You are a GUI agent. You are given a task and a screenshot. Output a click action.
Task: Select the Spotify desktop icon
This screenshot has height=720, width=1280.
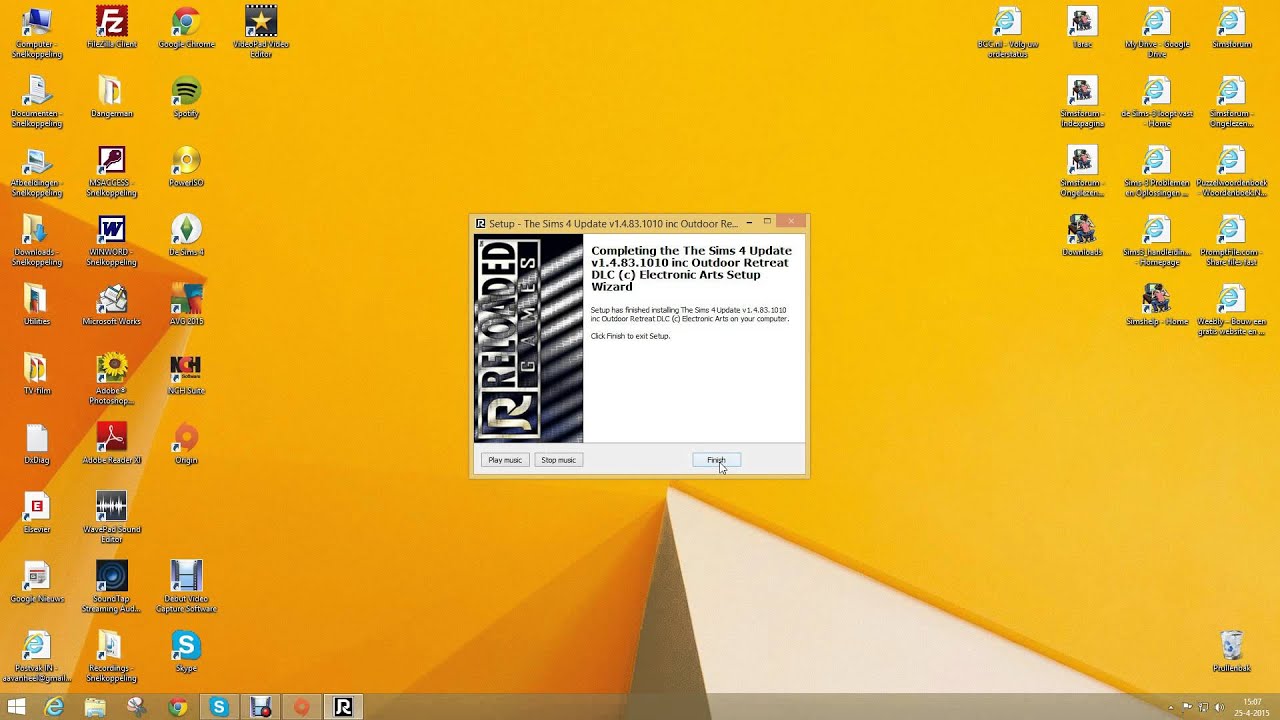[186, 97]
